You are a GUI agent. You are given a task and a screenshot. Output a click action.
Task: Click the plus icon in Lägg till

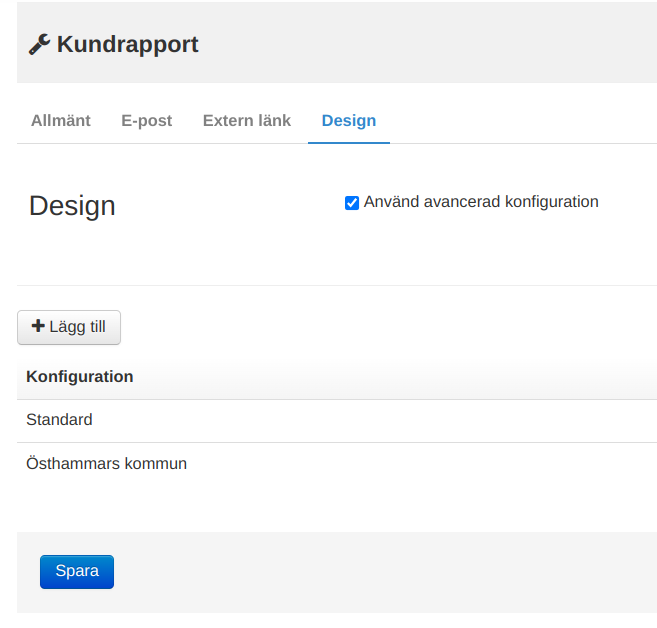(x=39, y=327)
